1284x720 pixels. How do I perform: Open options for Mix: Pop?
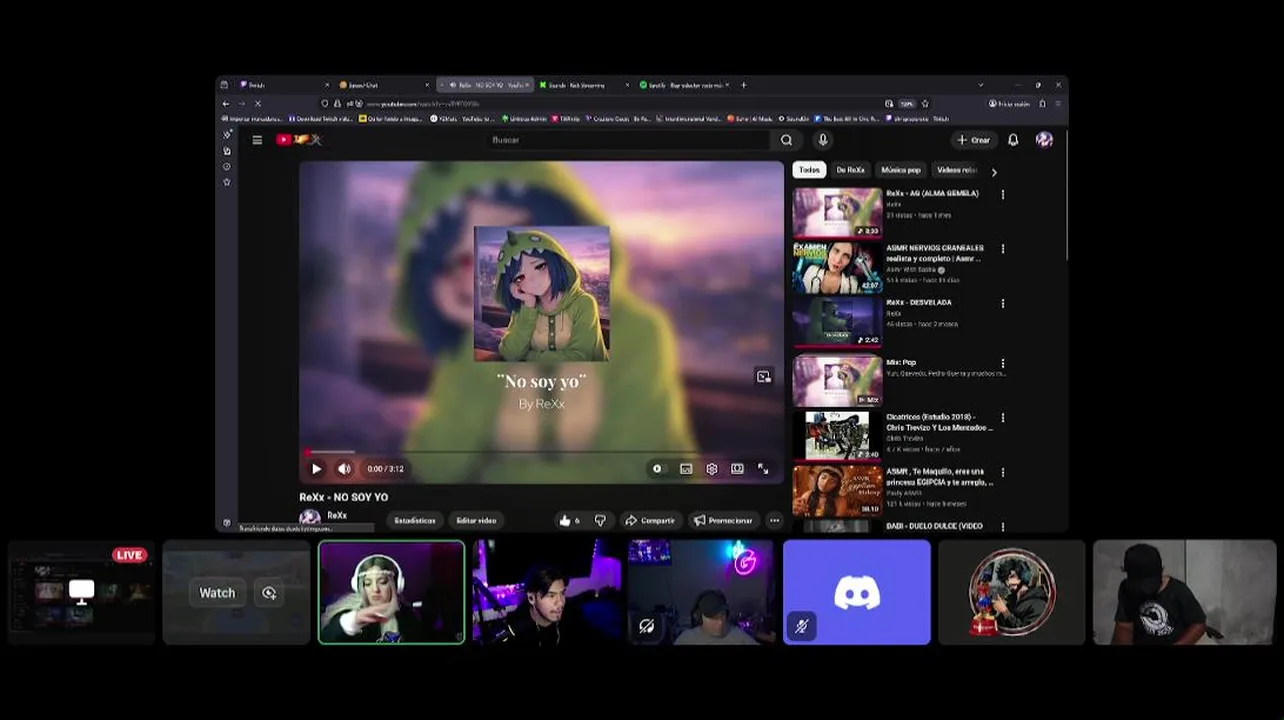[x=1003, y=364]
